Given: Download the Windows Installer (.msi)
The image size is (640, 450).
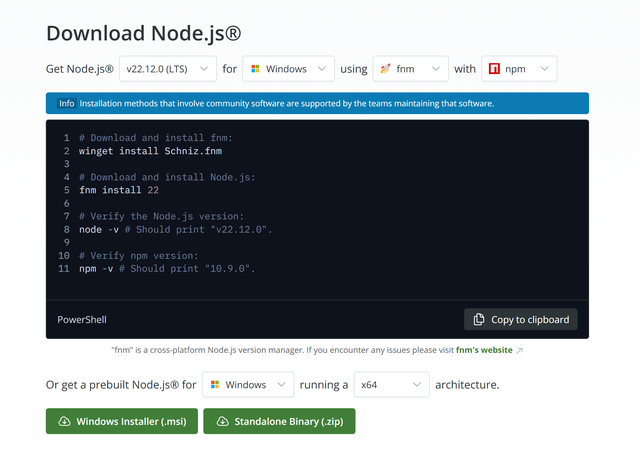Looking at the screenshot, I should coord(122,421).
